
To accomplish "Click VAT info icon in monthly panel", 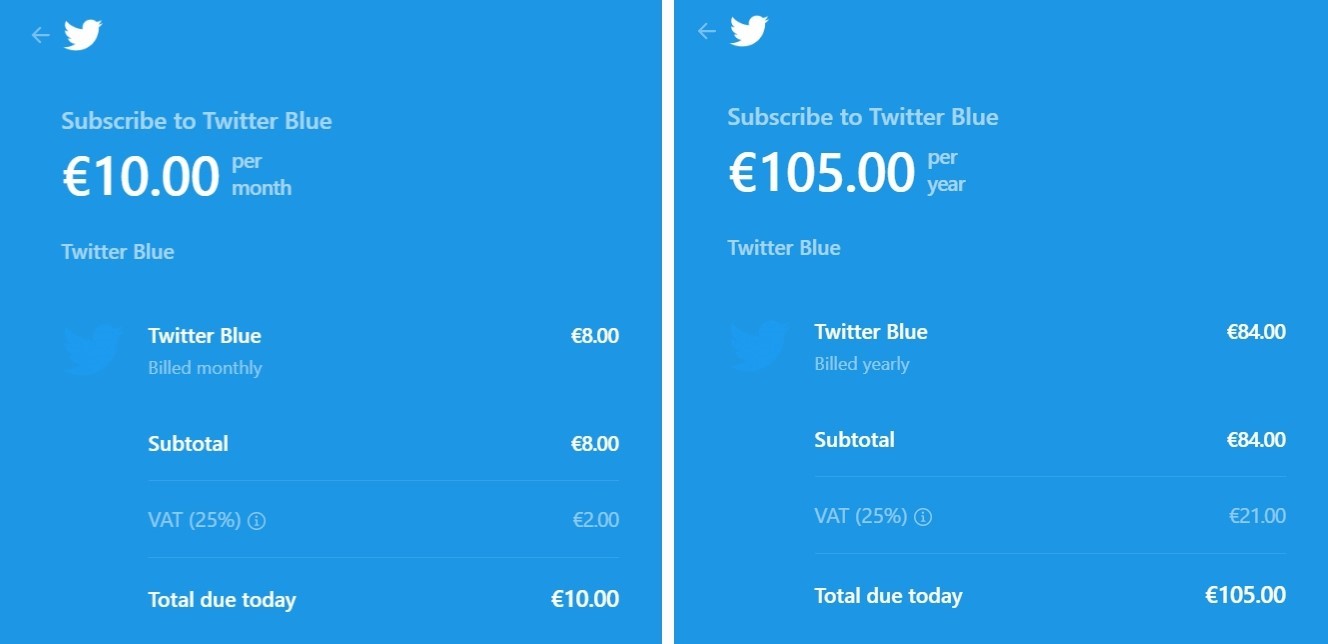I will point(256,520).
